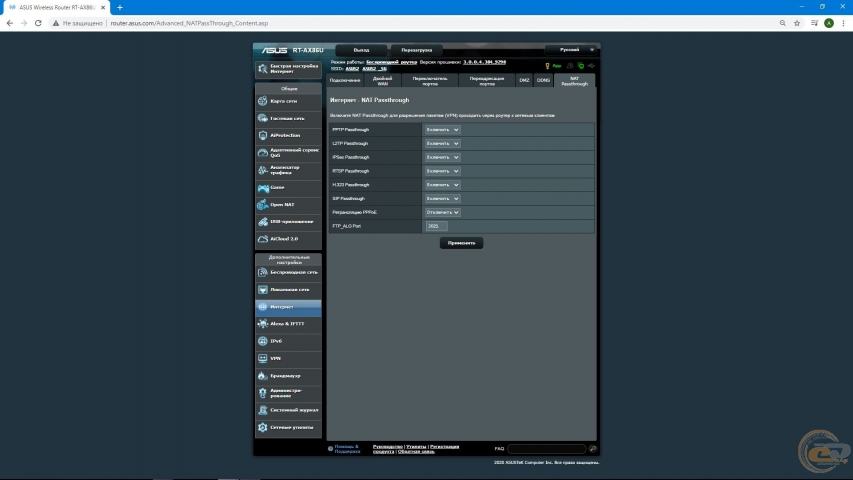Screen dimensions: 853x480
Task: Click the FAQ search input field
Action: pyautogui.click(x=547, y=449)
